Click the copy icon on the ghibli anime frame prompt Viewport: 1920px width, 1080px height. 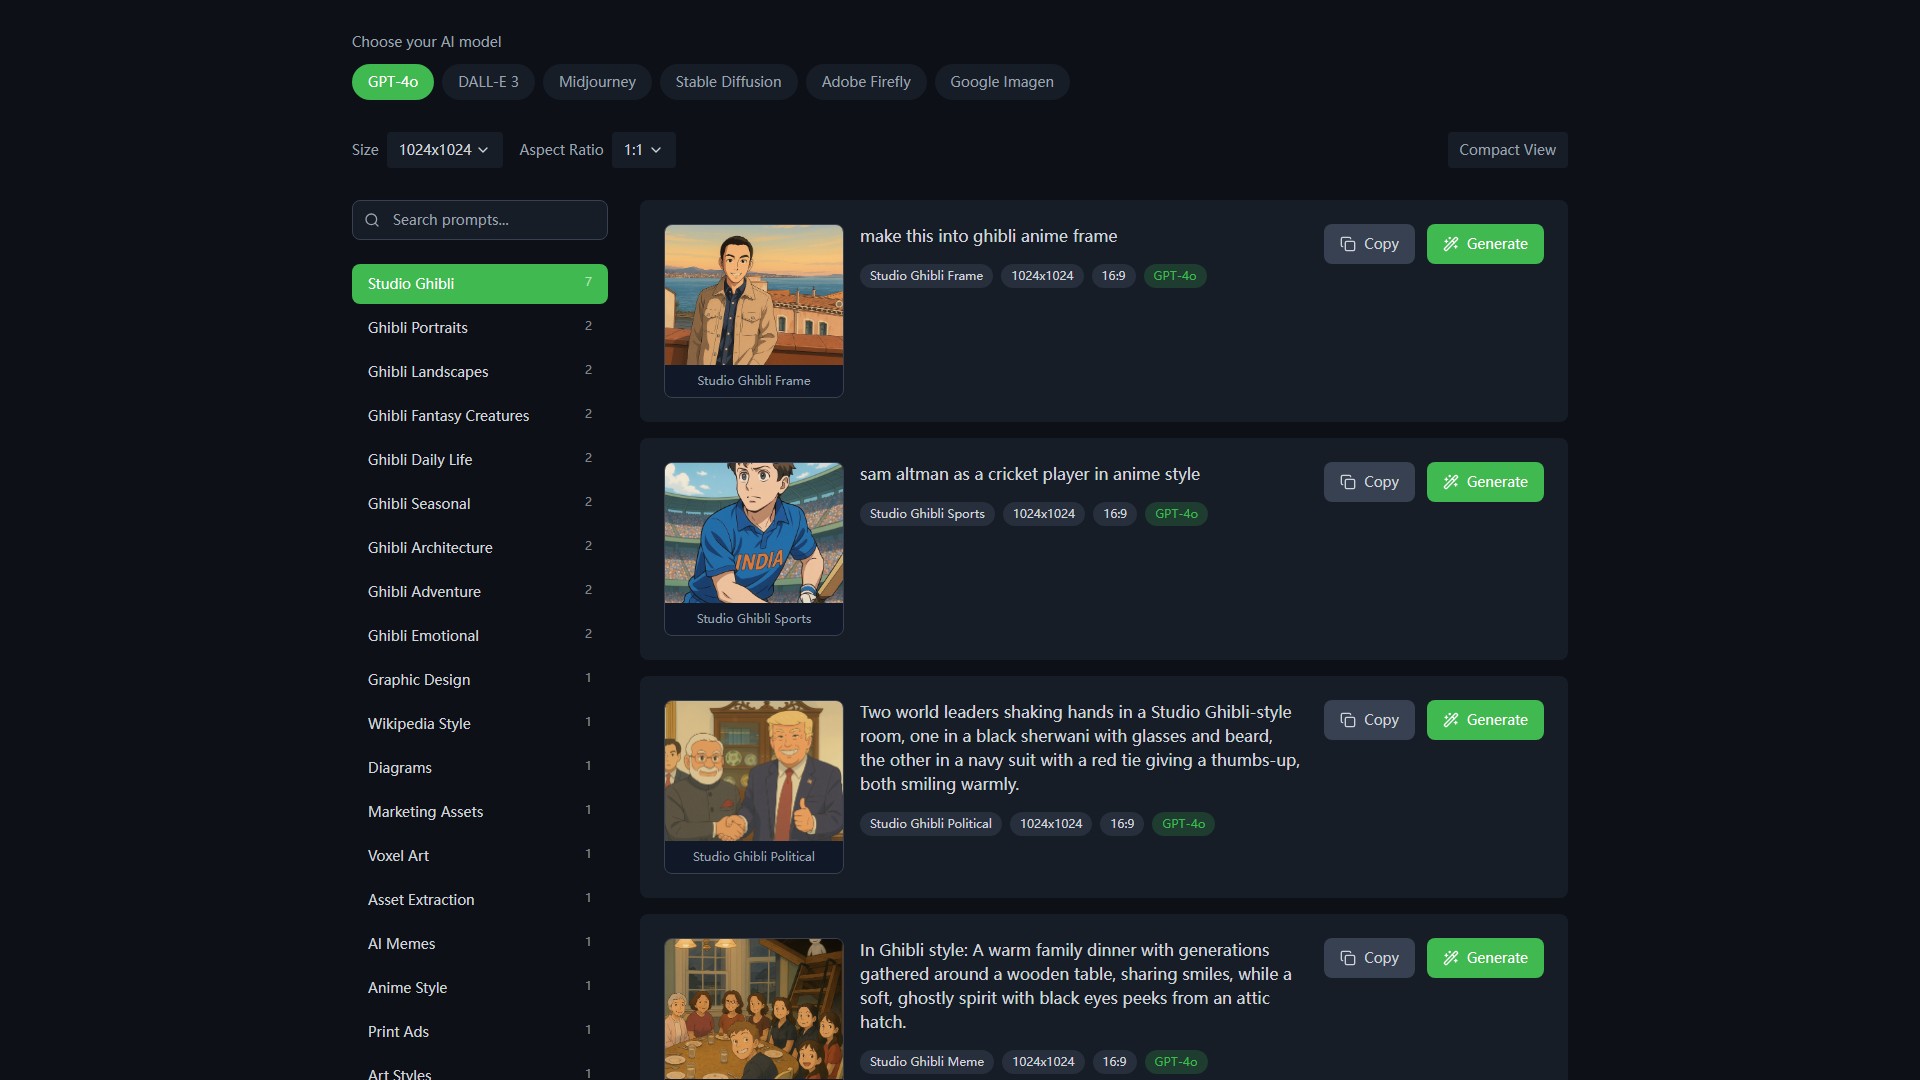(x=1348, y=244)
